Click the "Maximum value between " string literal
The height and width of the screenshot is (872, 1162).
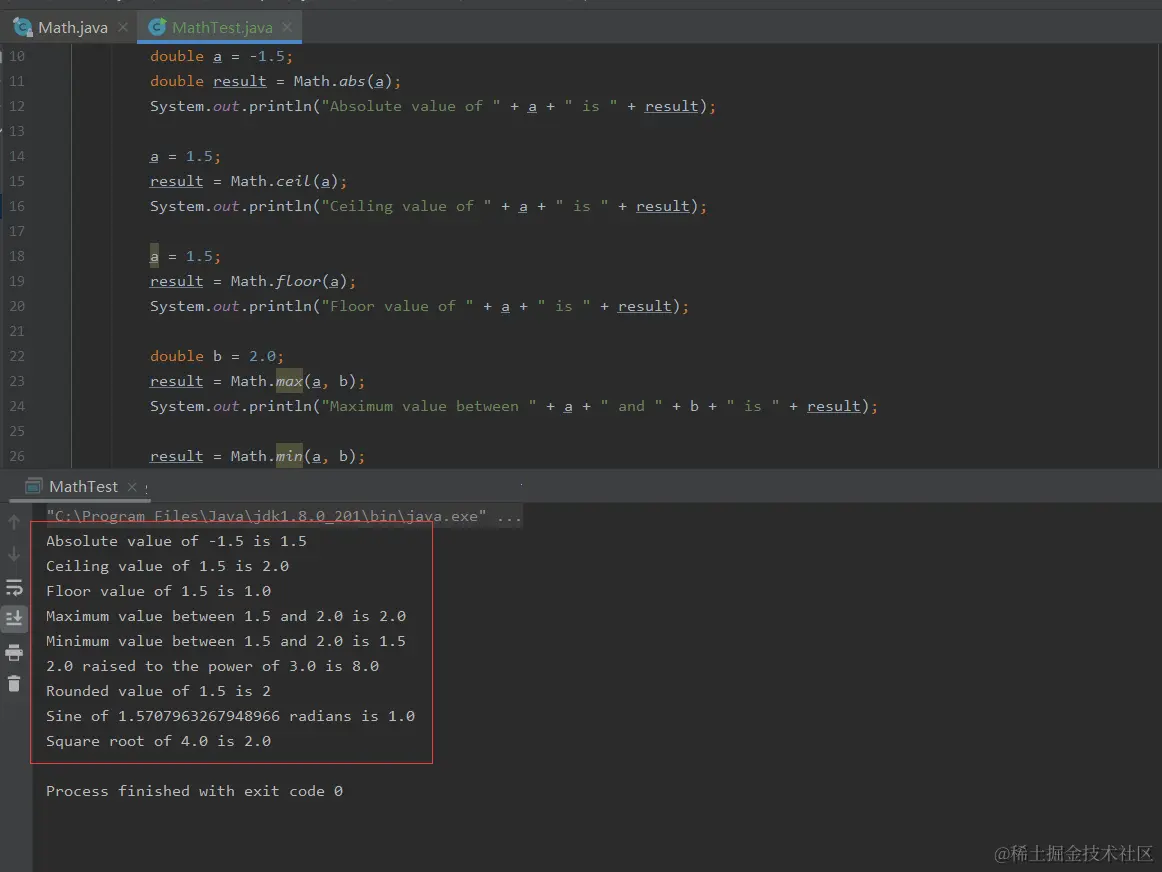(429, 407)
